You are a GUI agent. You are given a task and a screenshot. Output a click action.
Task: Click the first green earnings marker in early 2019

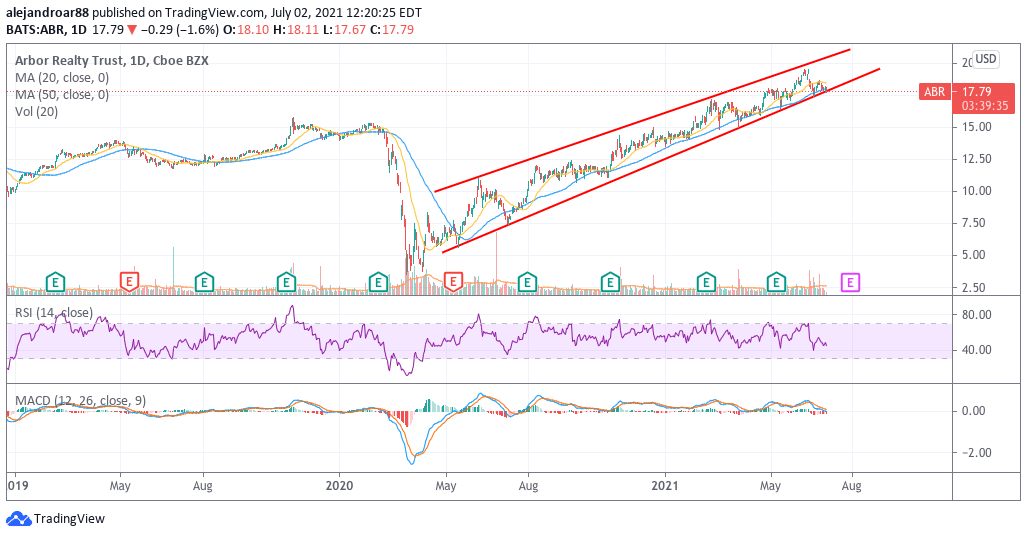pyautogui.click(x=55, y=282)
